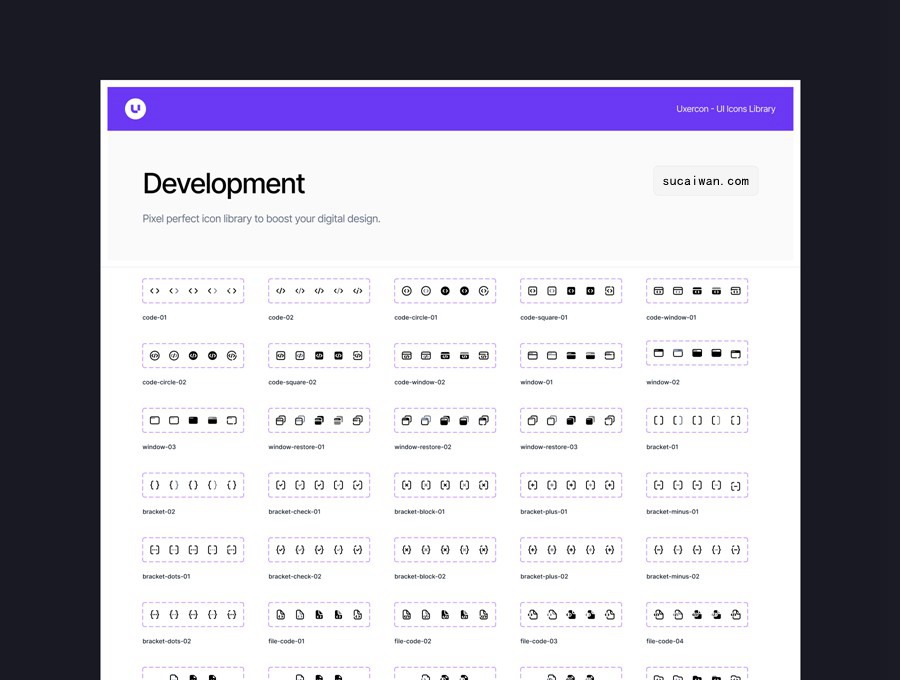Image resolution: width=900 pixels, height=680 pixels.
Task: Select the first code-01 angle bracket icon
Action: 154,290
